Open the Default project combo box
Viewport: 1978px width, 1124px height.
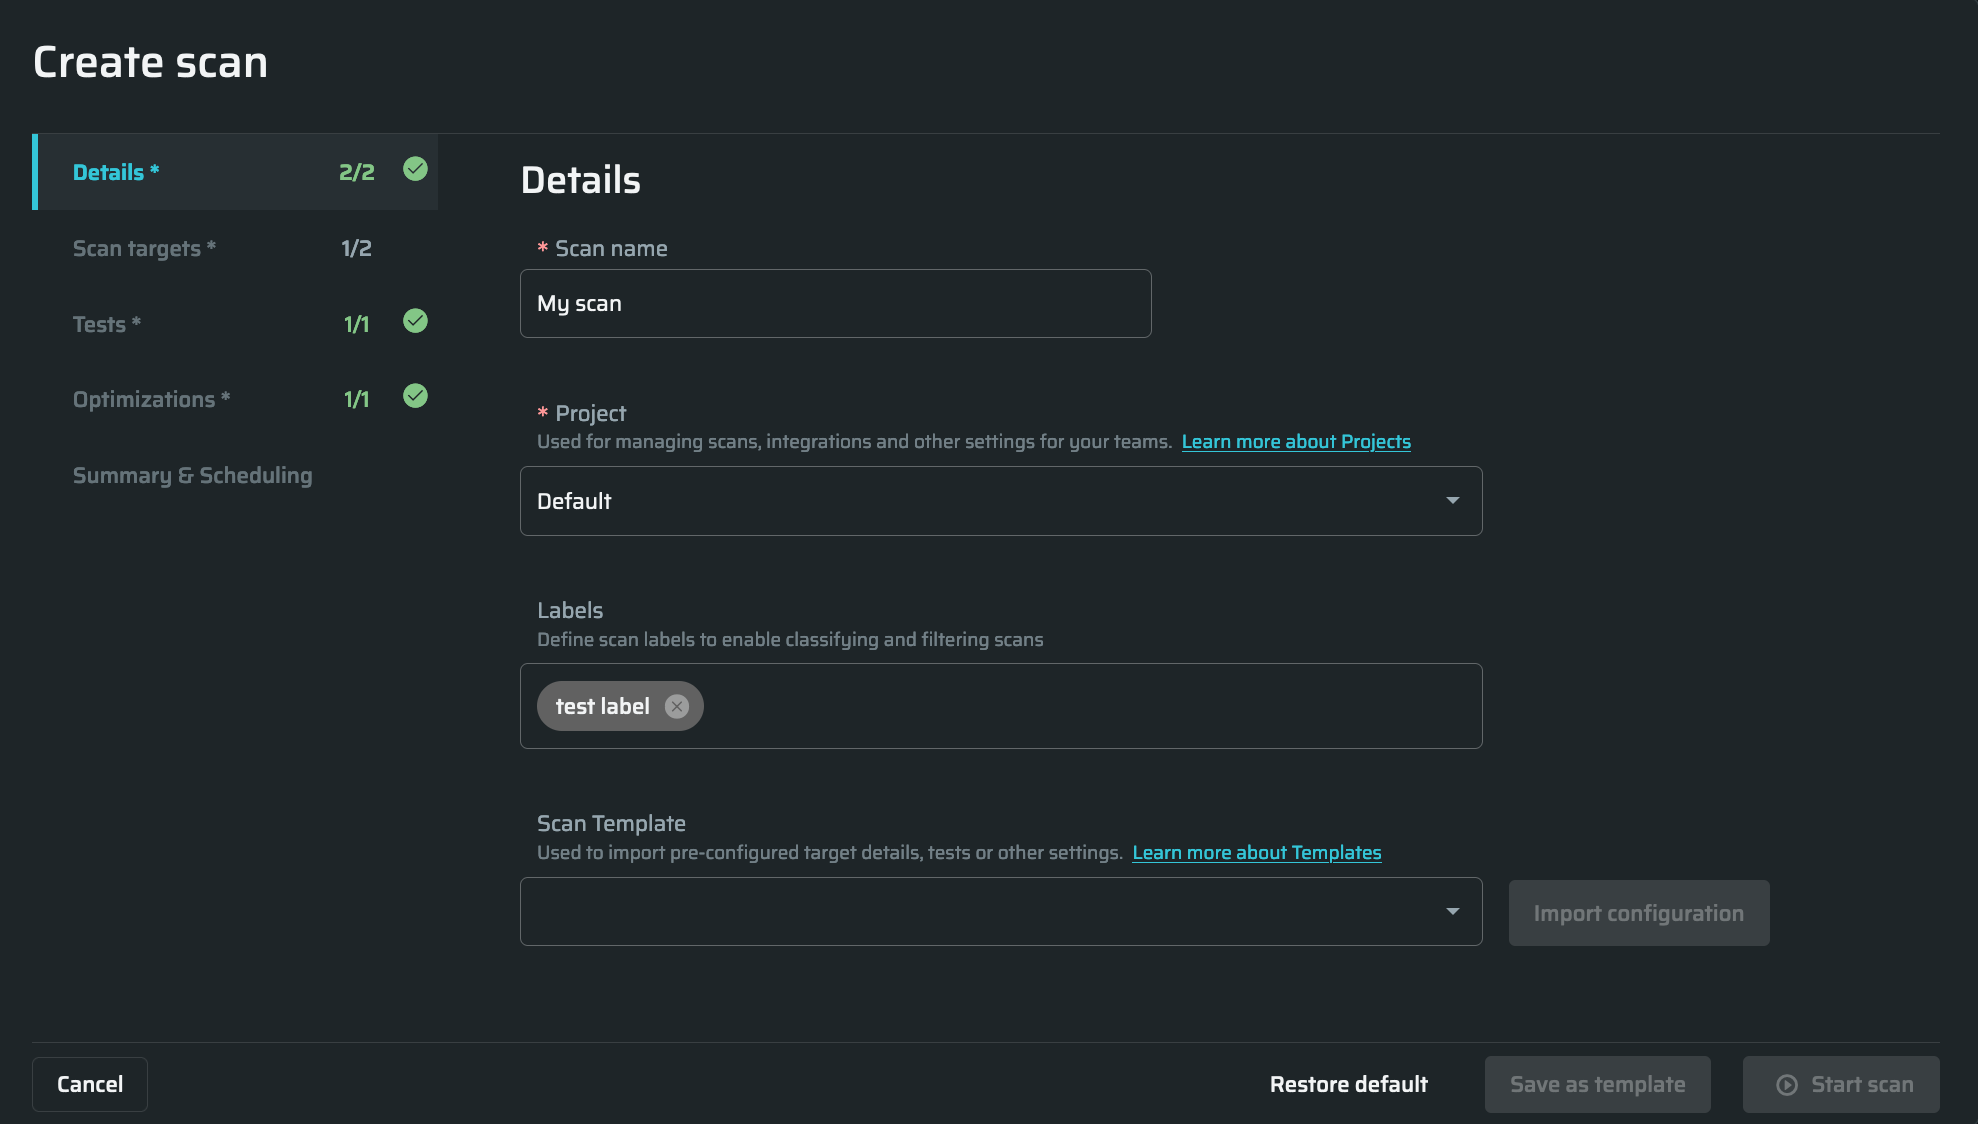[980, 501]
